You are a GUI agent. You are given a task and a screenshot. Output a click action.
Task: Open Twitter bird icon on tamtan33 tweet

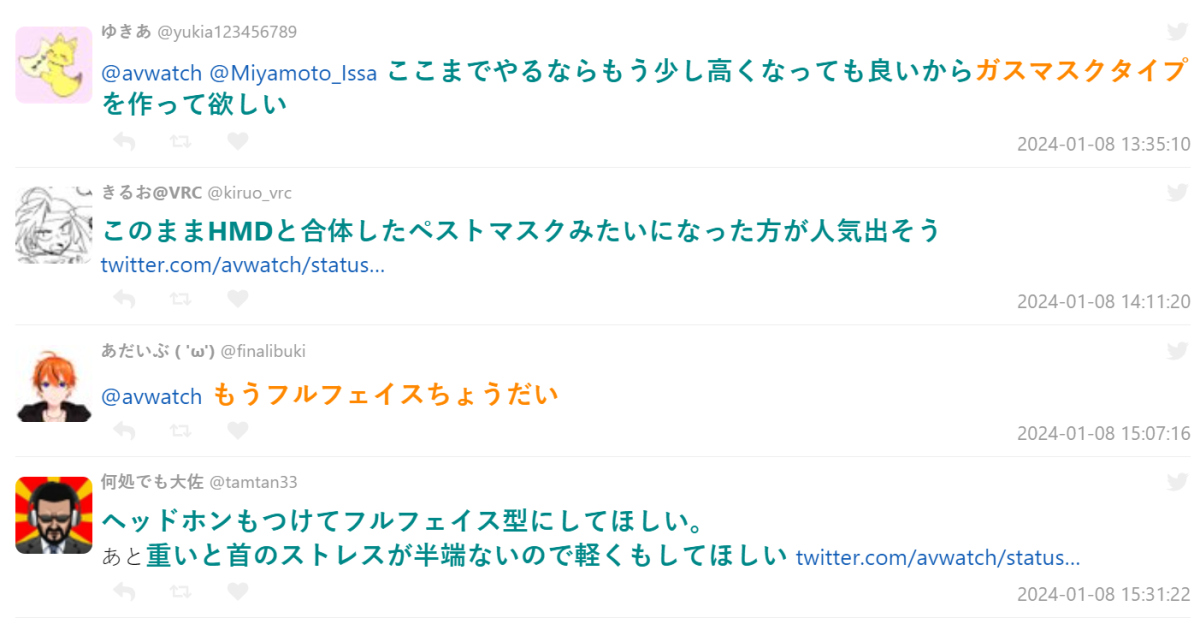point(1178,482)
